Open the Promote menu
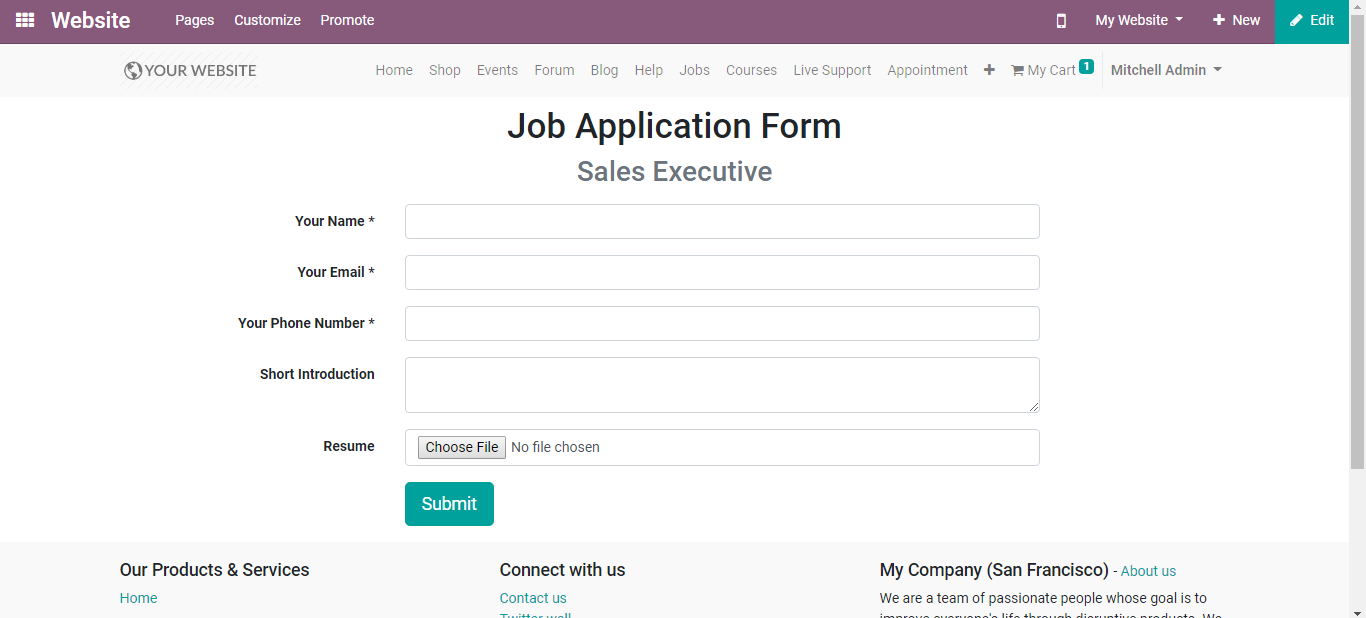Screen dimensions: 1366x618 tap(347, 20)
